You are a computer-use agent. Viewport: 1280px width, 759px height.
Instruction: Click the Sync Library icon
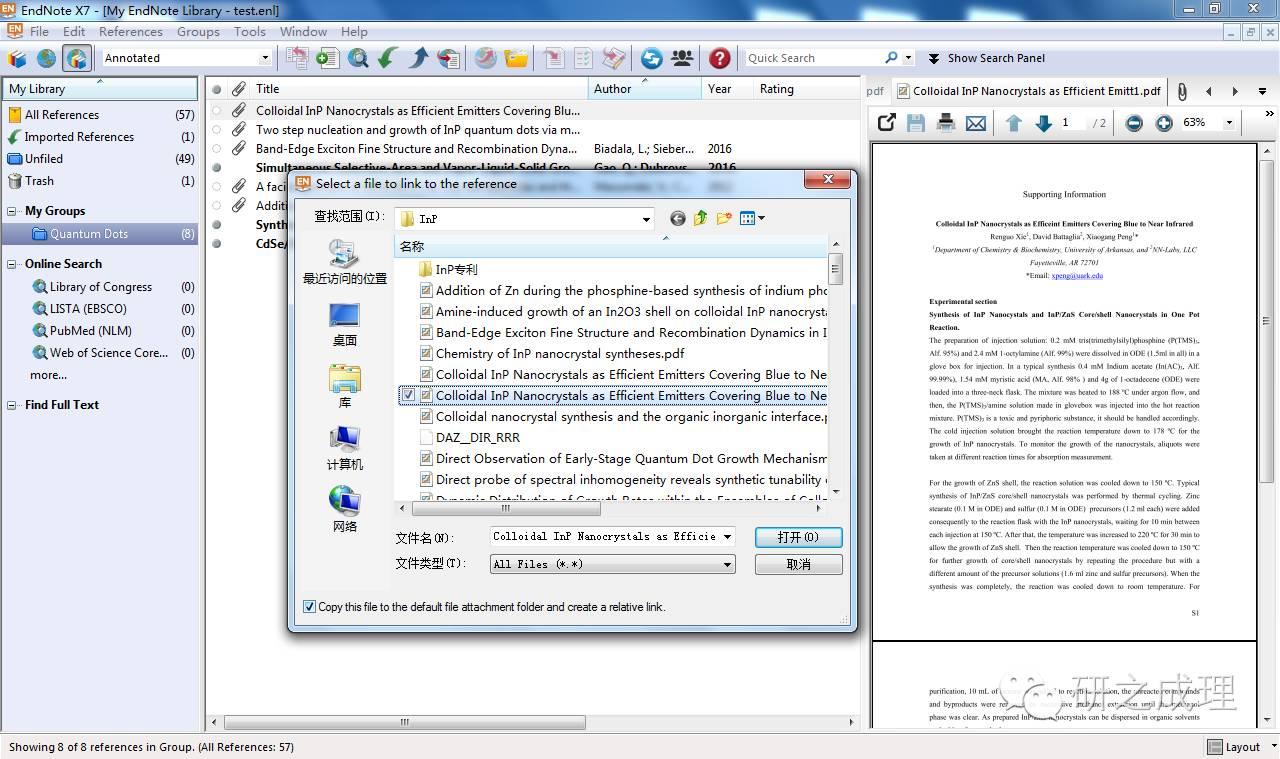pos(652,58)
